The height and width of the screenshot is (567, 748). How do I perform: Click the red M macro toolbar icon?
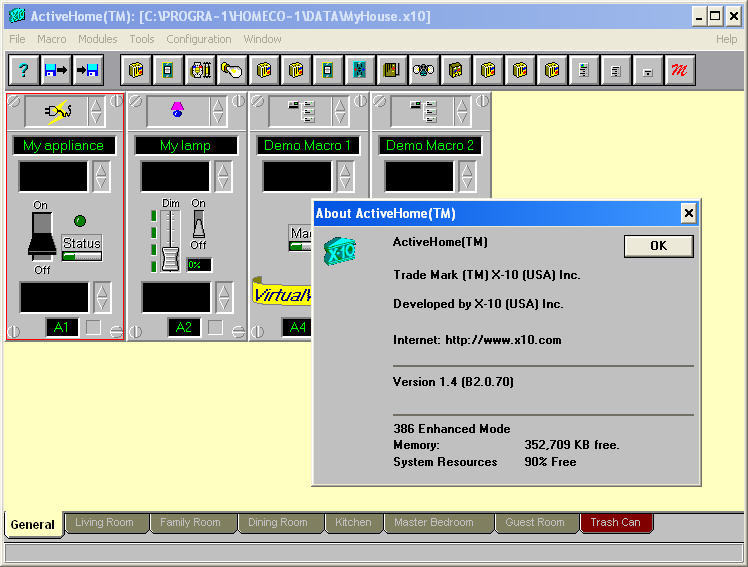(x=681, y=70)
